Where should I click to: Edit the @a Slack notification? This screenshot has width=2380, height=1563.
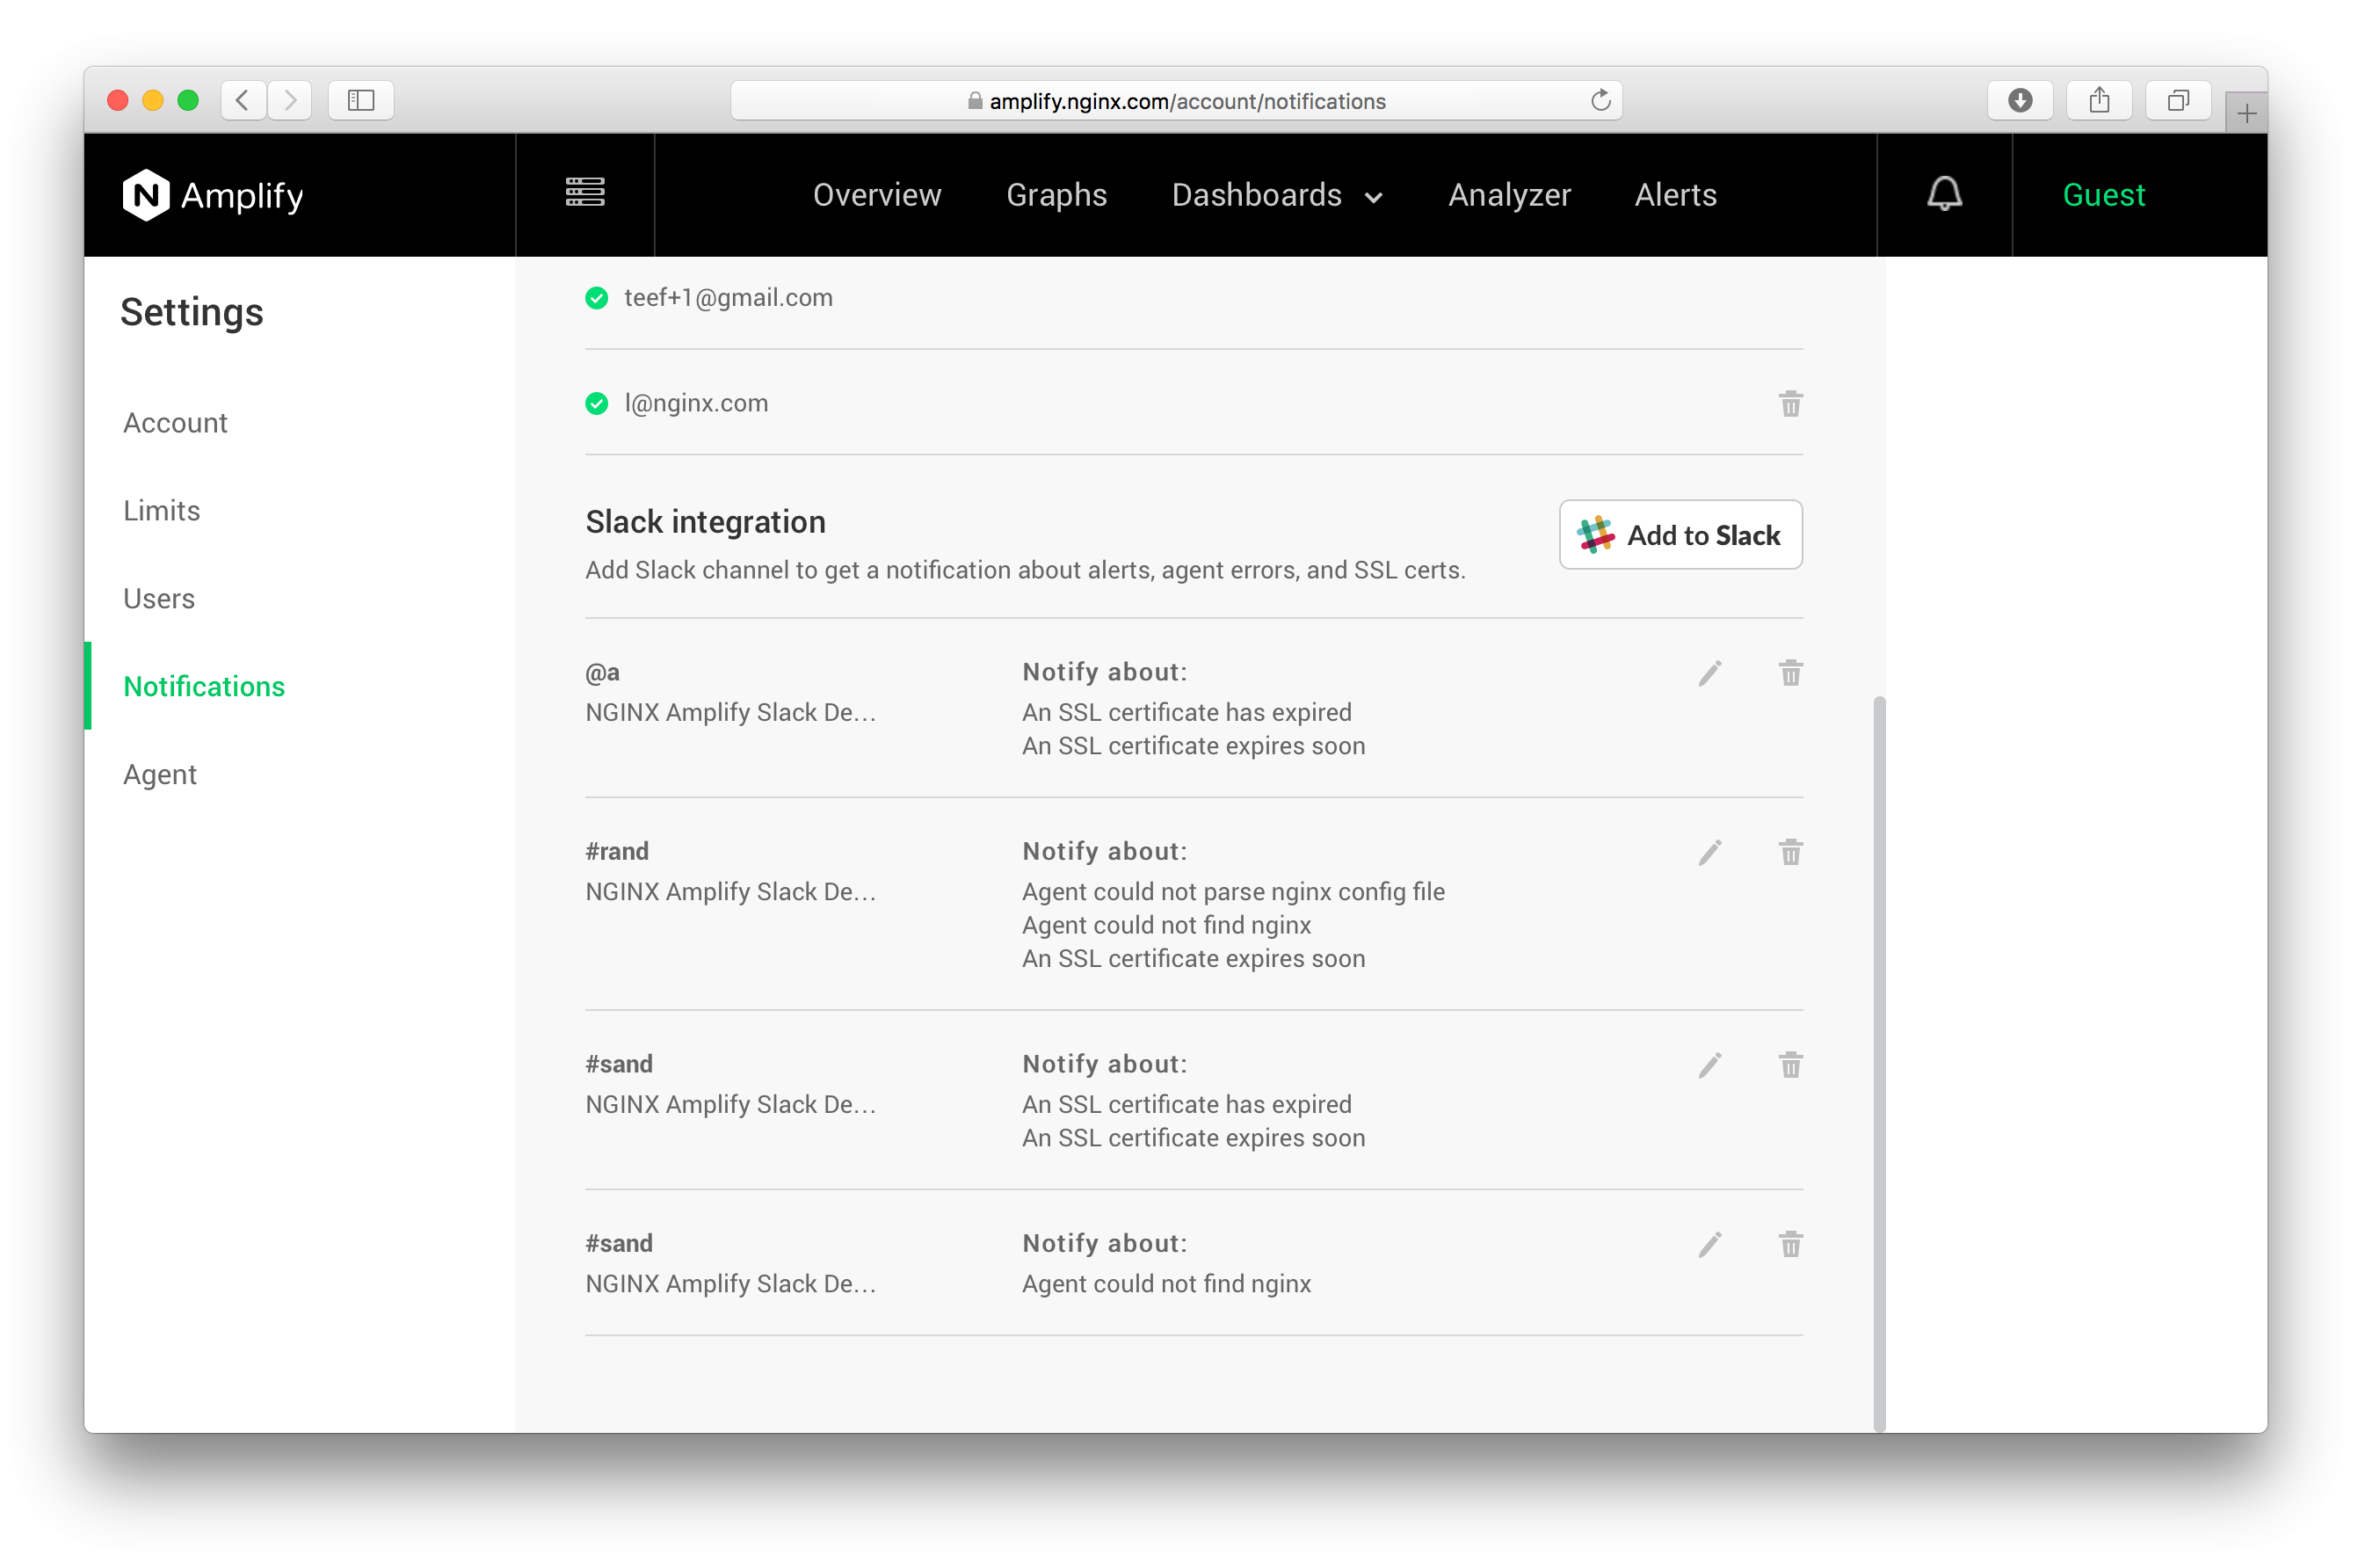[x=1709, y=673]
